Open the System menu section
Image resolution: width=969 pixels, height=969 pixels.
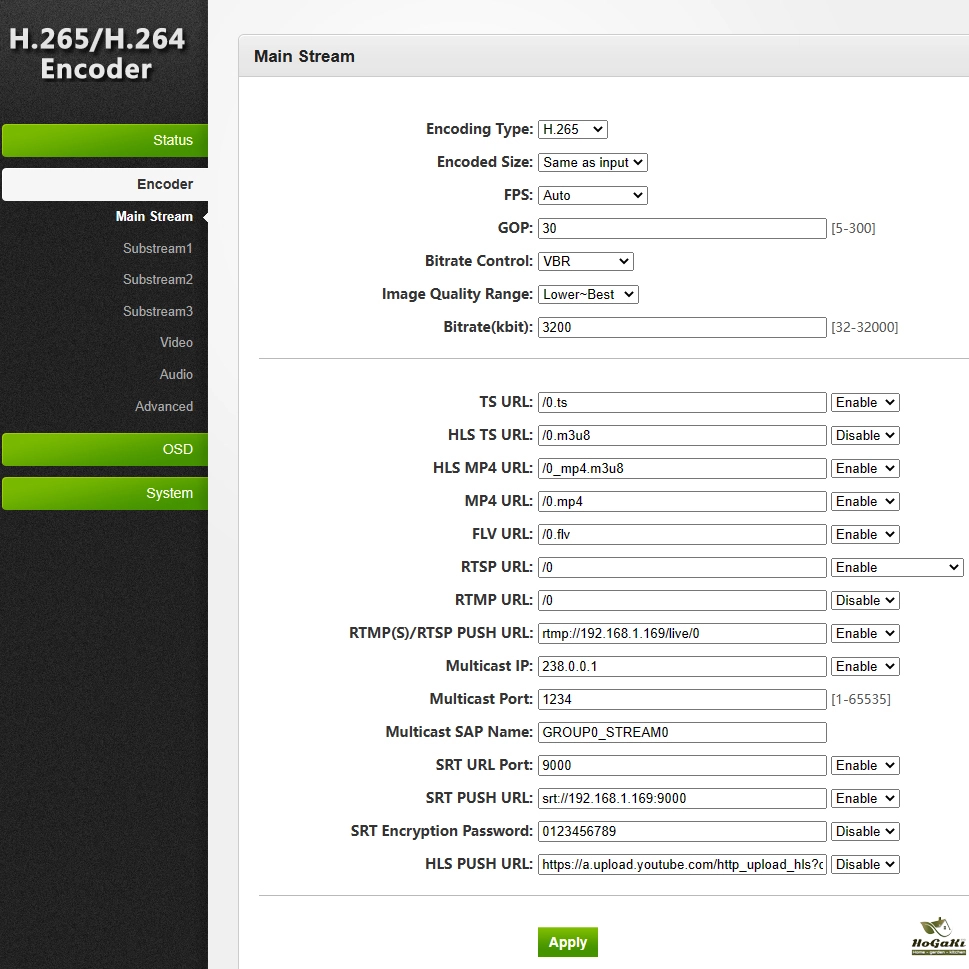[x=104, y=493]
